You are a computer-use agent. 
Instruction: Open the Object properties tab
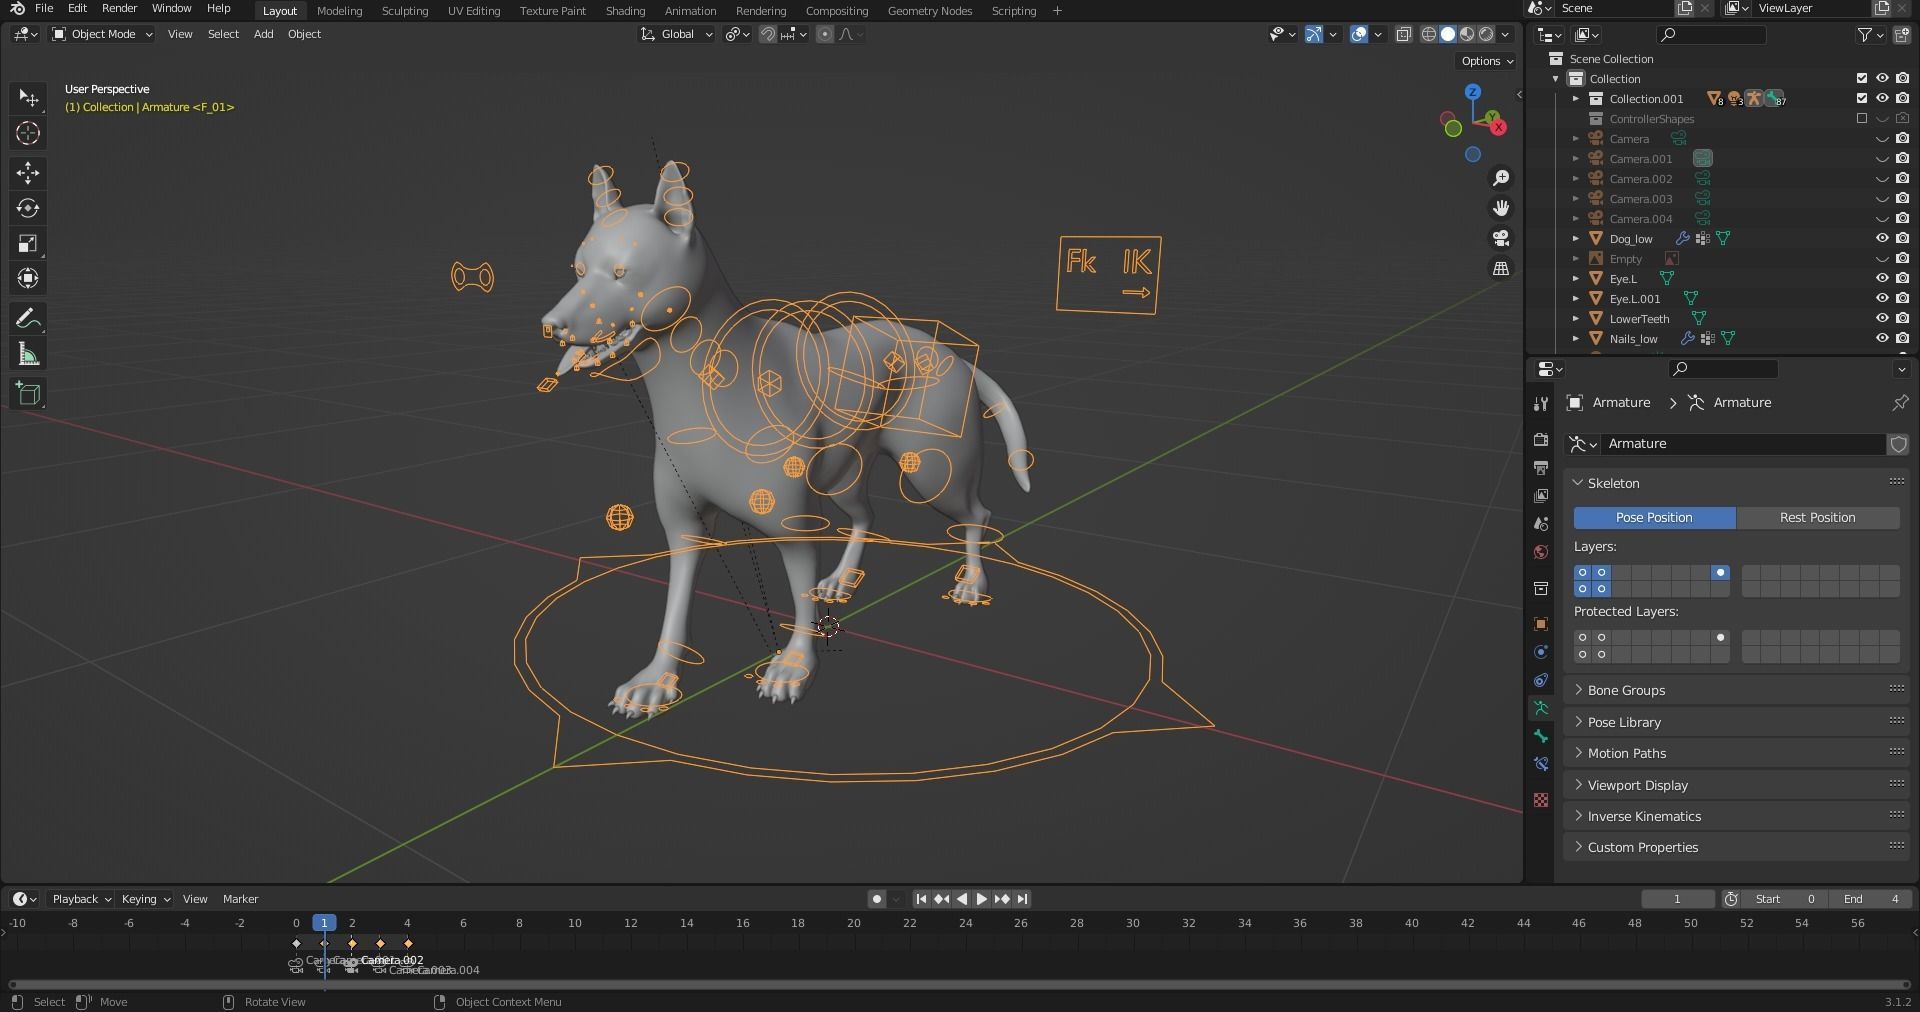[1541, 624]
